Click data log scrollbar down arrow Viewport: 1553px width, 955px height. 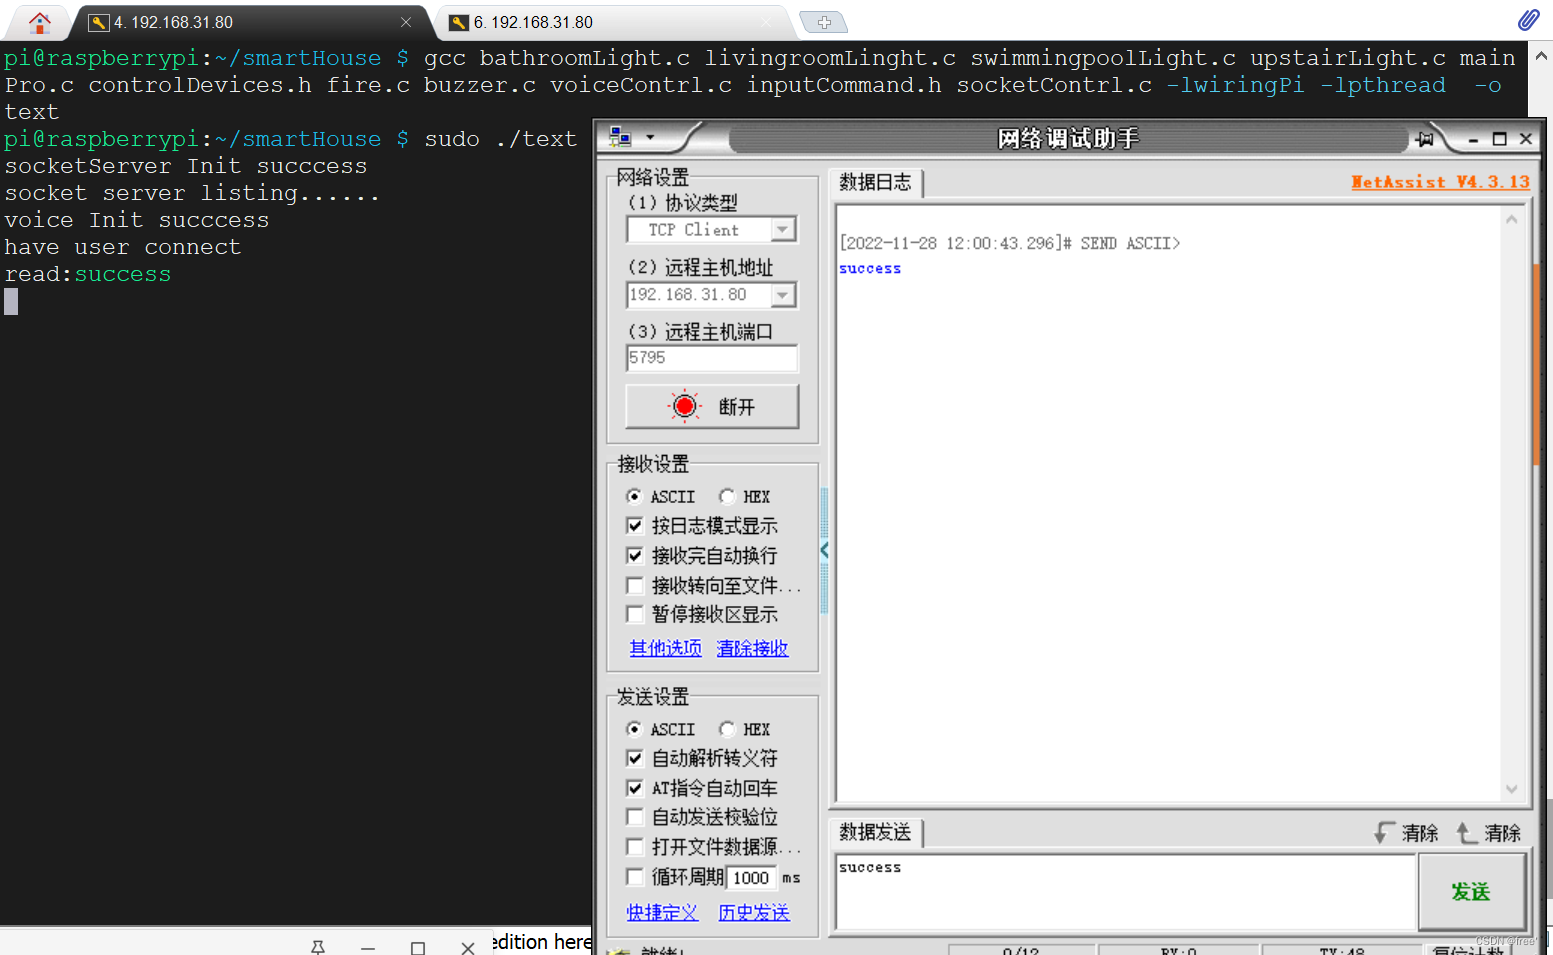pyautogui.click(x=1512, y=789)
